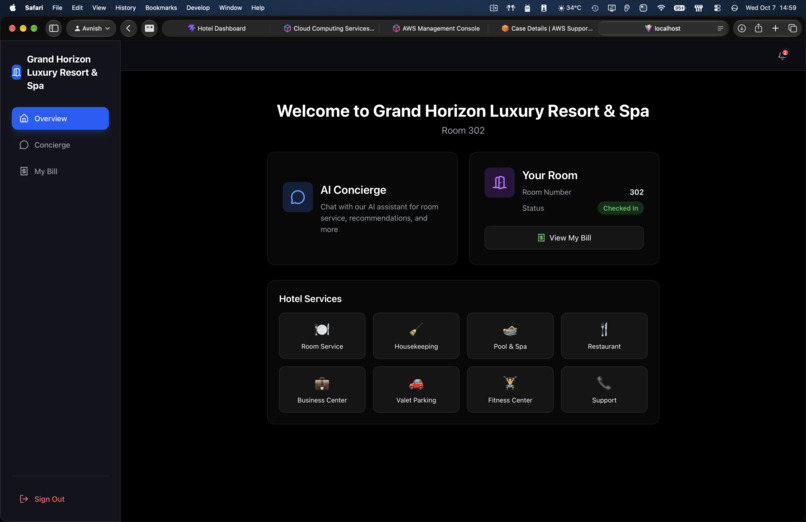Screen dimensions: 806x522
Task: Click the localhost address bar
Action: 663,28
